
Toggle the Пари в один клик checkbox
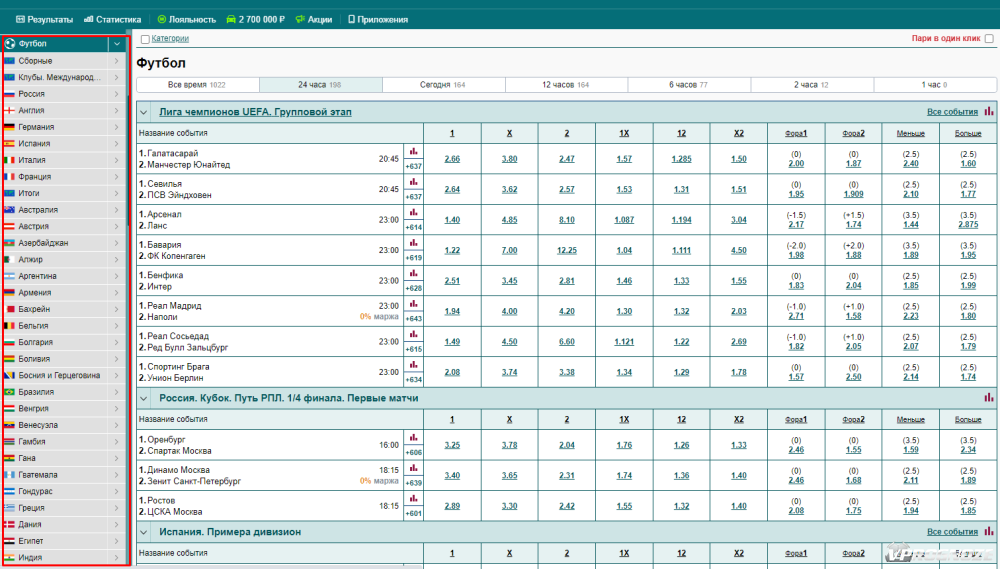[989, 39]
